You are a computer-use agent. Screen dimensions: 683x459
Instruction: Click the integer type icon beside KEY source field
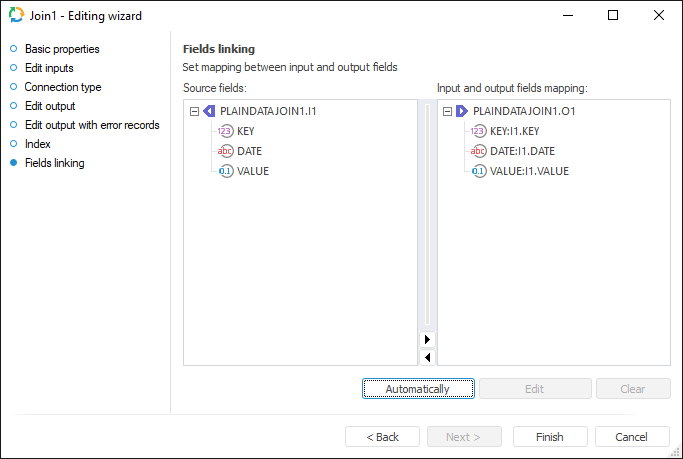pos(225,131)
